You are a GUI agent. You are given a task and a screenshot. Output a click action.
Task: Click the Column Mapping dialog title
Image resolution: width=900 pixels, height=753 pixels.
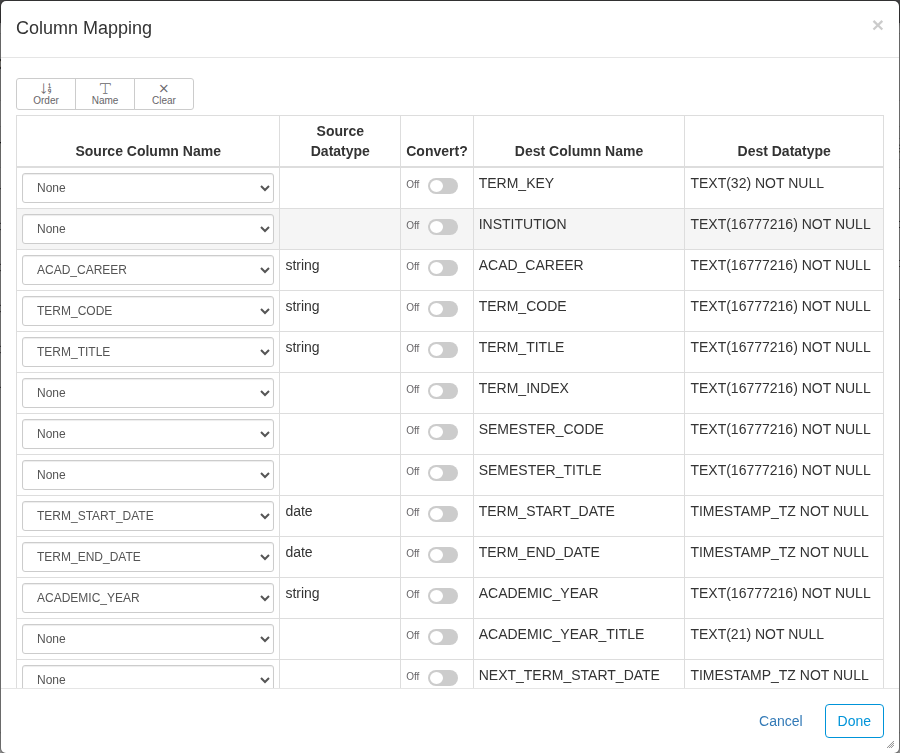point(84,28)
